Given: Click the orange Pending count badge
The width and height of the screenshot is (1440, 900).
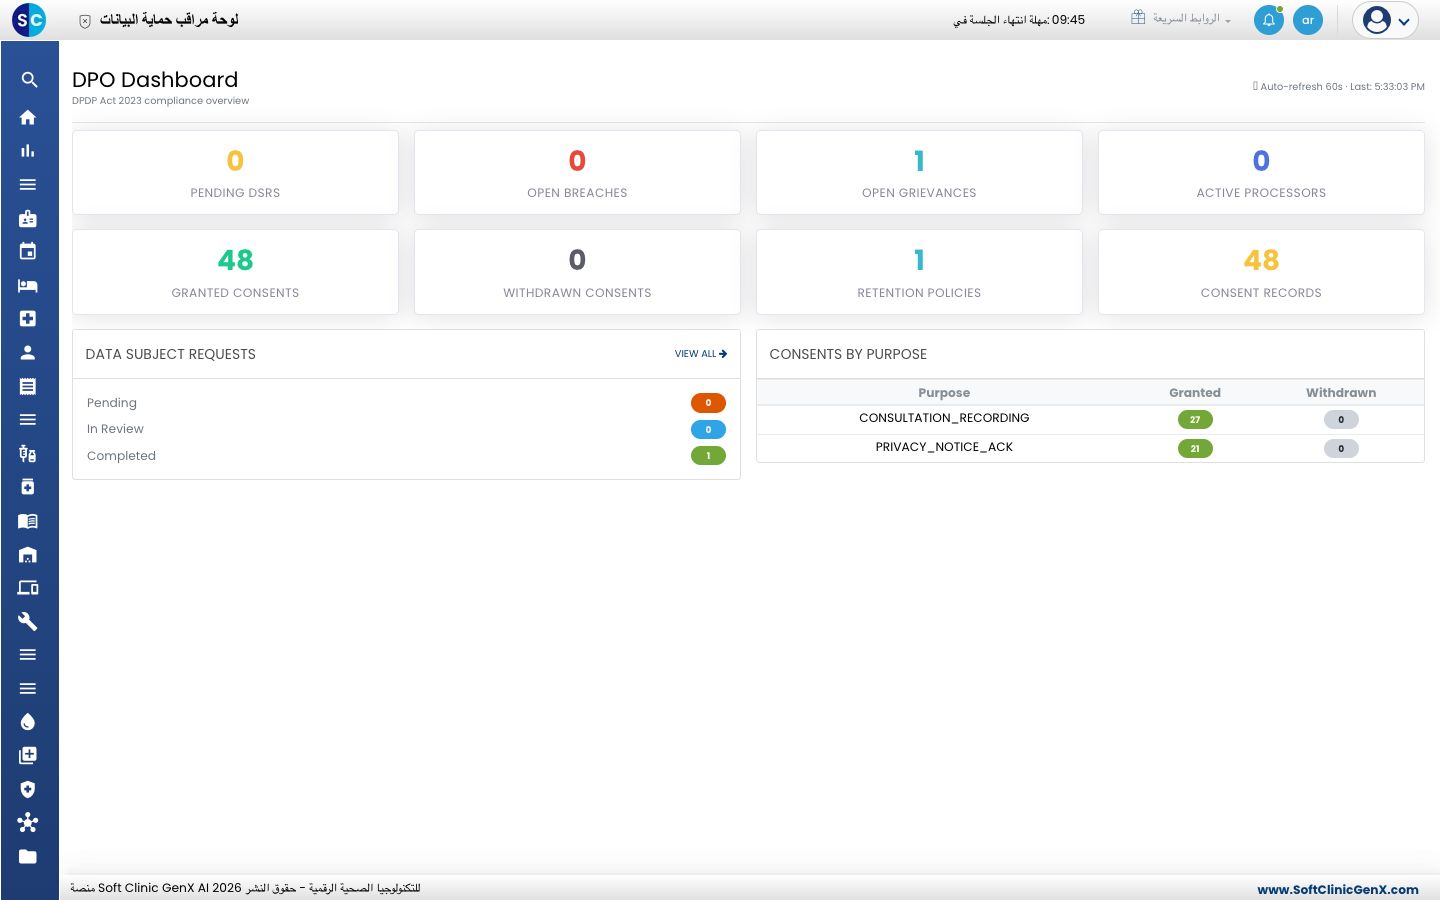Looking at the screenshot, I should [x=708, y=403].
